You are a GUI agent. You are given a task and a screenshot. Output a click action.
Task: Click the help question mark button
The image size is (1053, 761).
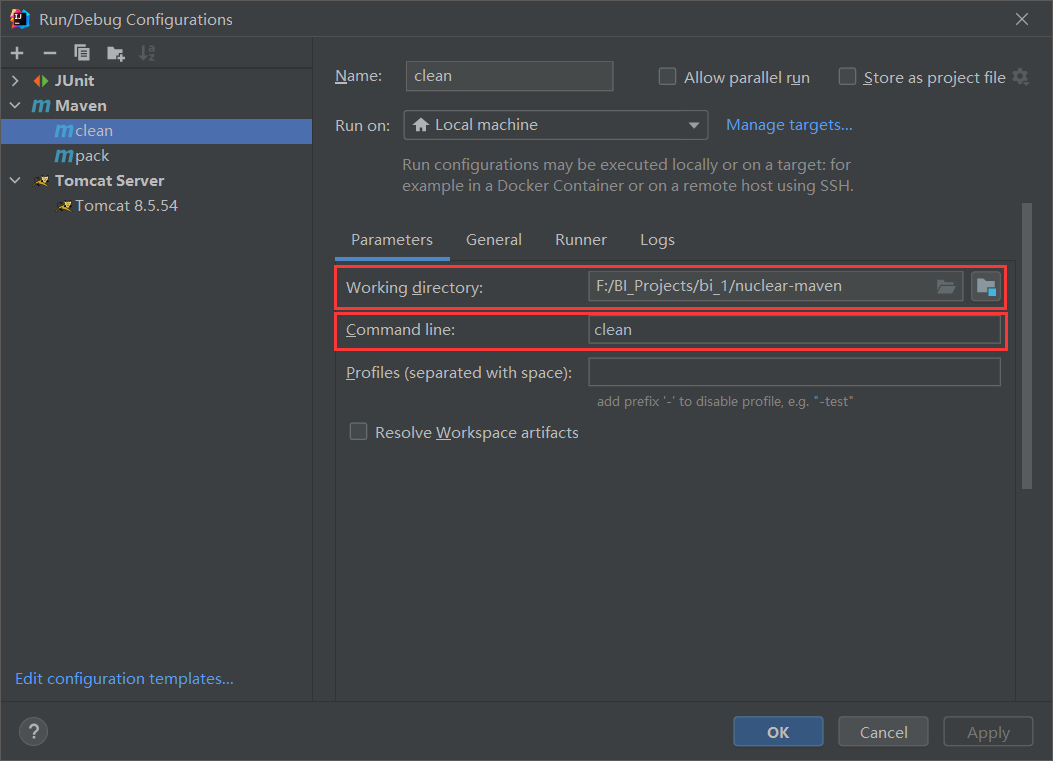(x=33, y=732)
